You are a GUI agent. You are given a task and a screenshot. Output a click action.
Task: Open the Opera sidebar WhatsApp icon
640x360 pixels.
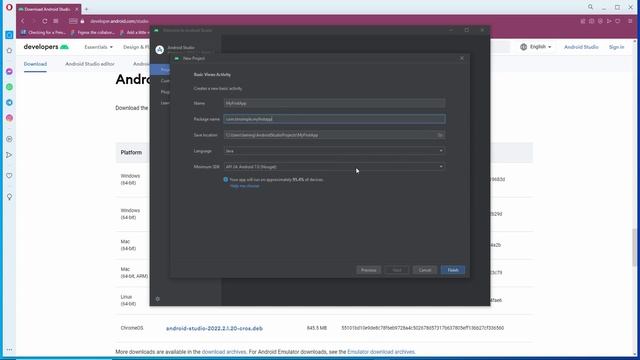coord(9,87)
